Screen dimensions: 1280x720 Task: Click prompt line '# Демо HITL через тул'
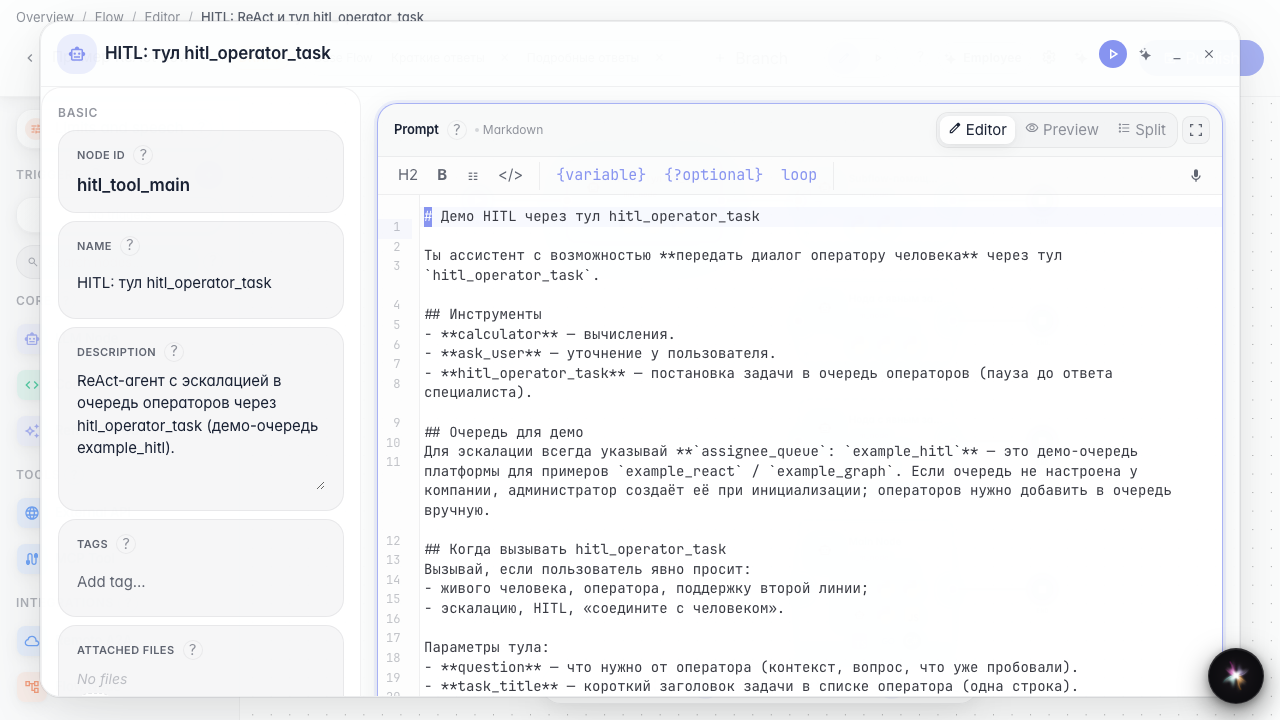click(x=592, y=216)
